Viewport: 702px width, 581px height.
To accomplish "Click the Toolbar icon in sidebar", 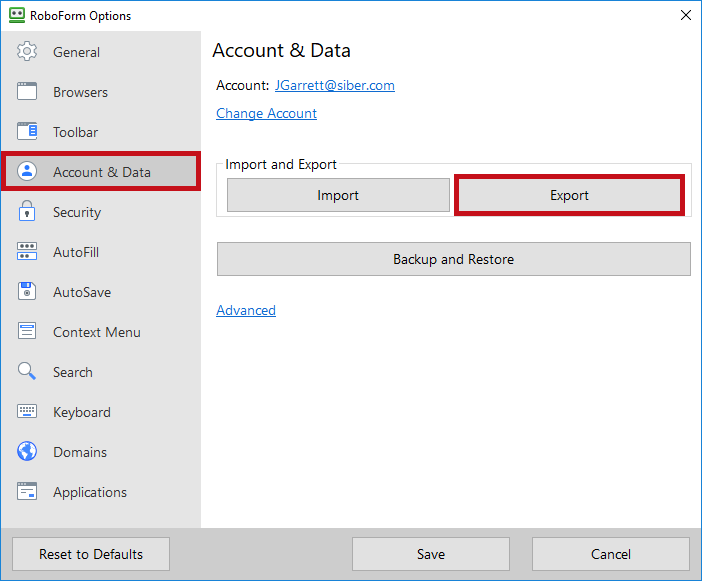I will (27, 132).
